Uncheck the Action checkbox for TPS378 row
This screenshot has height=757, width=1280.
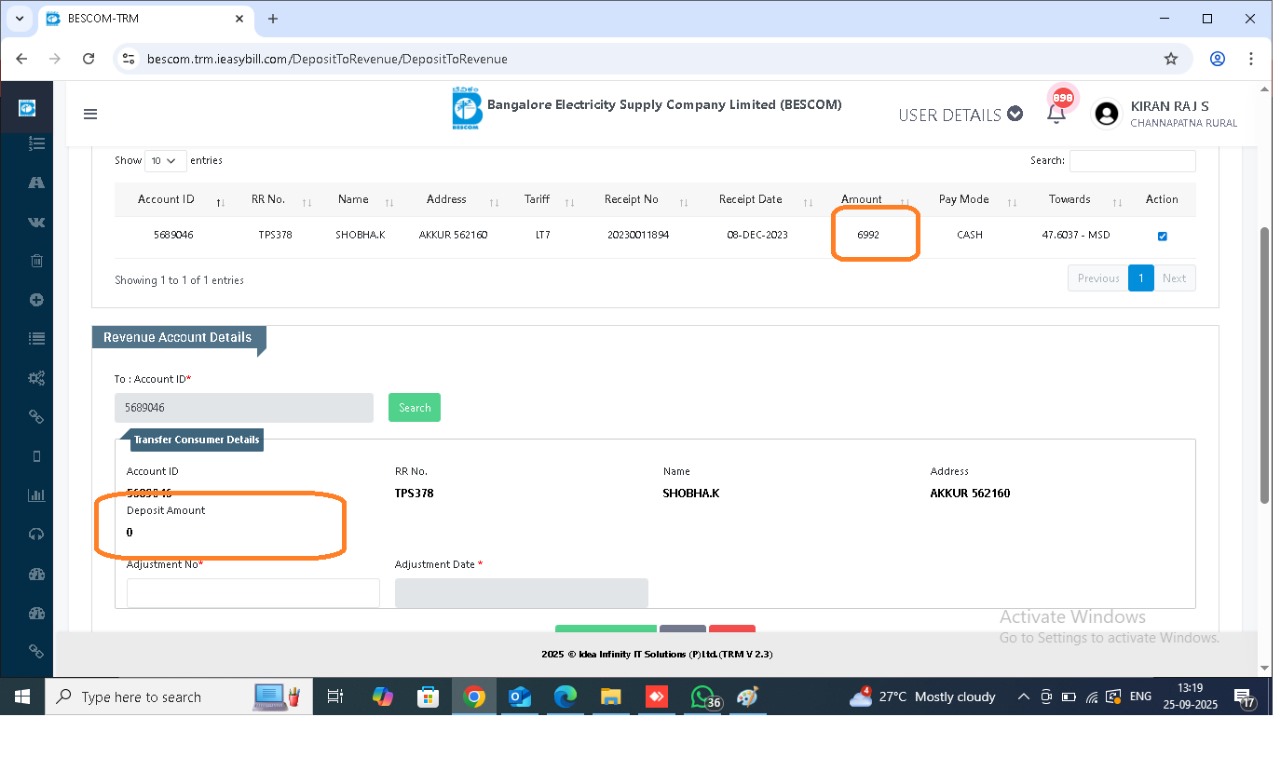(1161, 237)
